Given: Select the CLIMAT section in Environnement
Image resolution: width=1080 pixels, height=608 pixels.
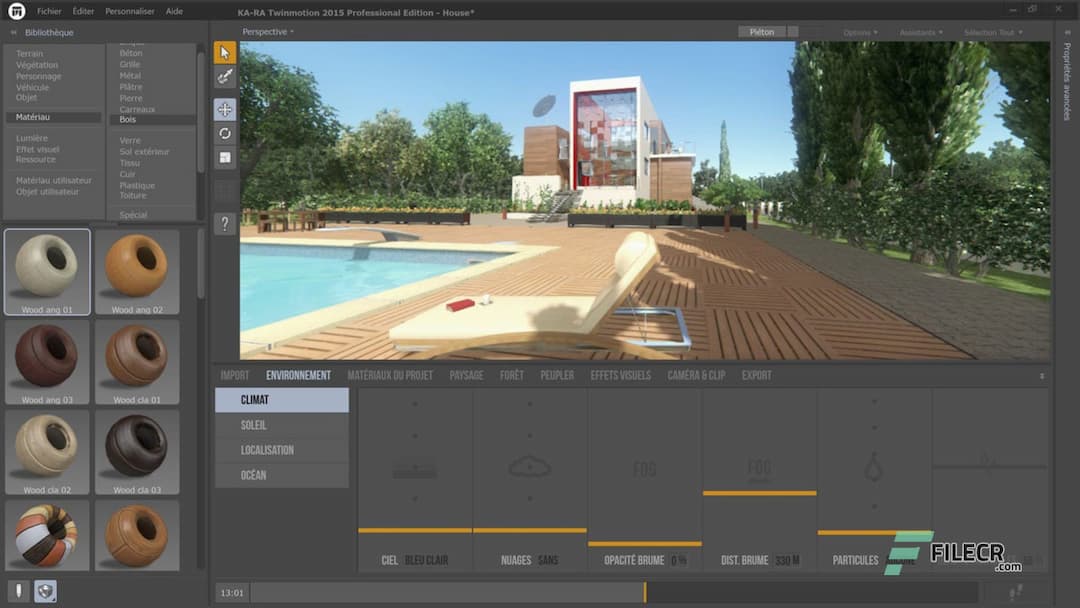Looking at the screenshot, I should point(282,399).
